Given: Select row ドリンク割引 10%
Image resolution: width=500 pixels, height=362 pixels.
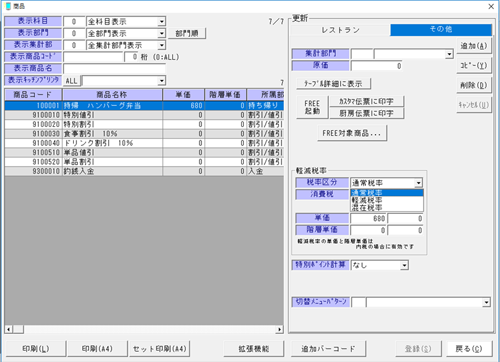Looking at the screenshot, I should [x=144, y=143].
